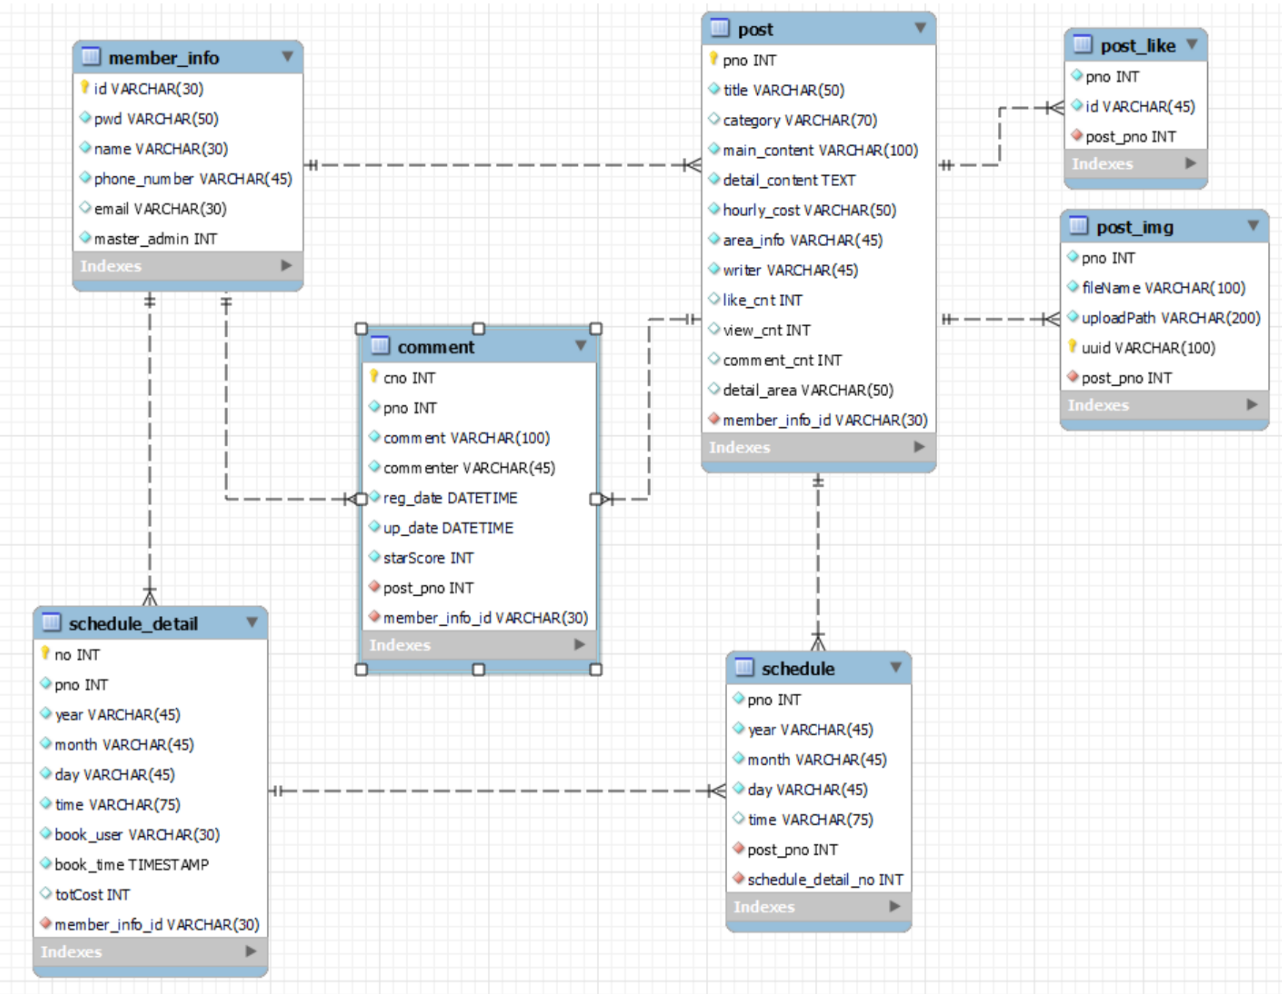Collapse the member_info table with header arrow

[x=287, y=56]
